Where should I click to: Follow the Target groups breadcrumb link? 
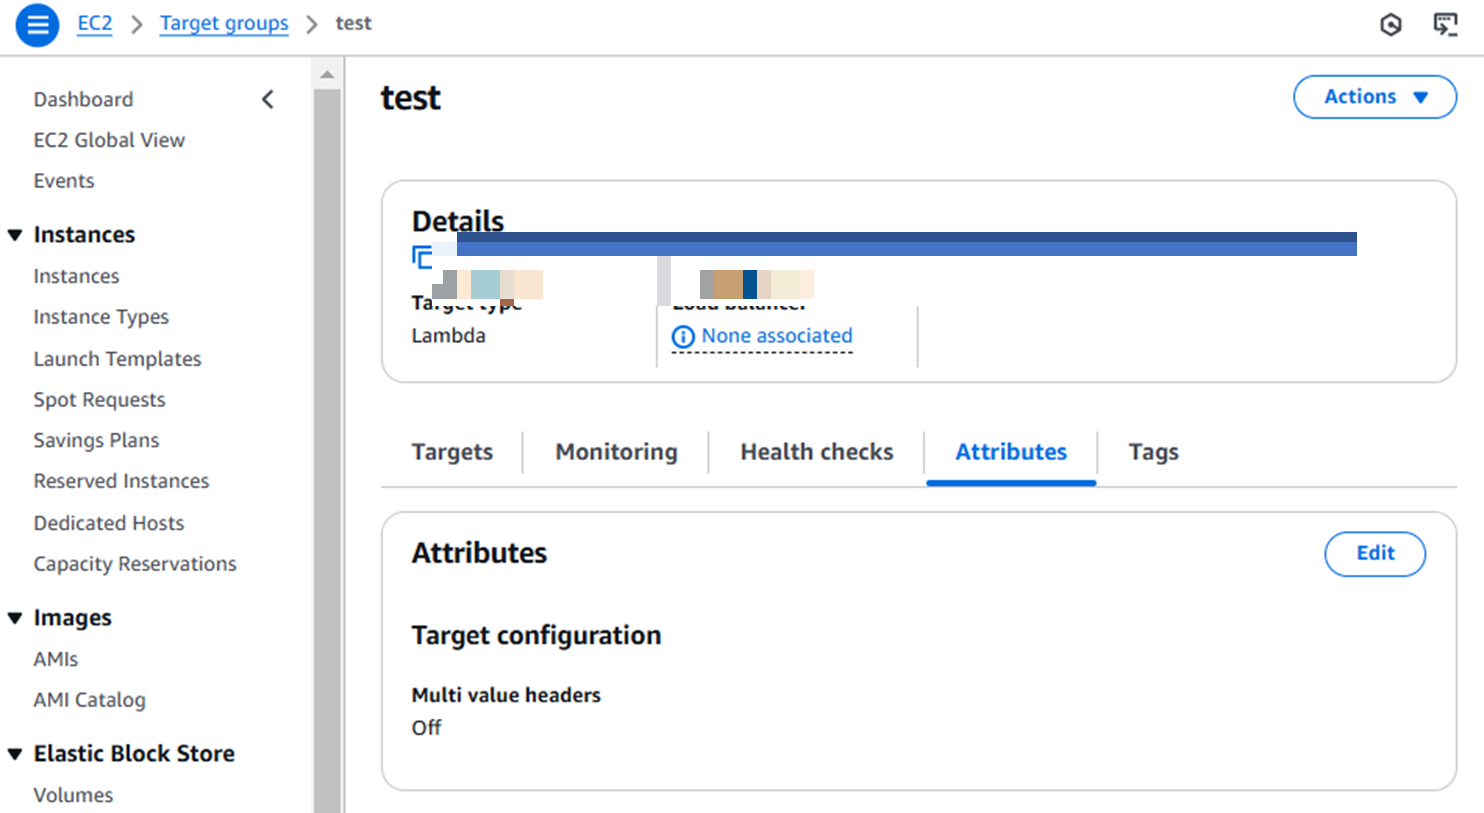coord(224,24)
